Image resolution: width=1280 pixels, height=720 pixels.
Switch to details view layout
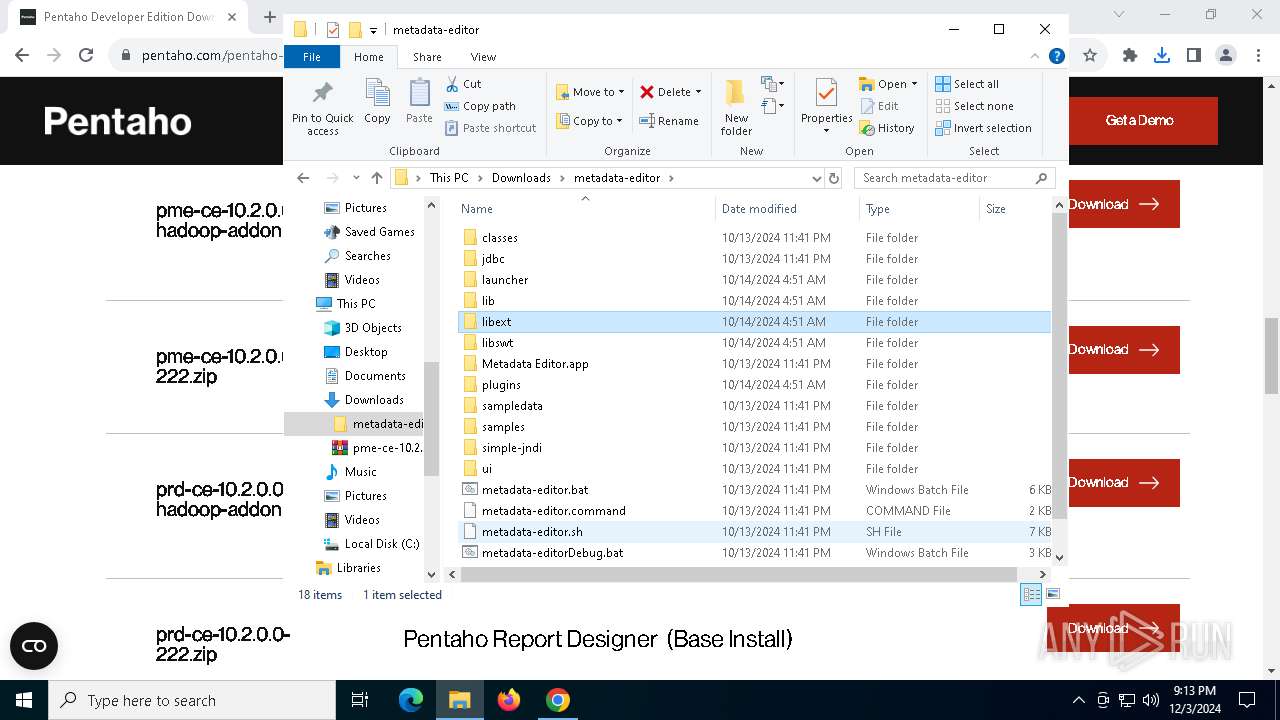coord(1030,594)
